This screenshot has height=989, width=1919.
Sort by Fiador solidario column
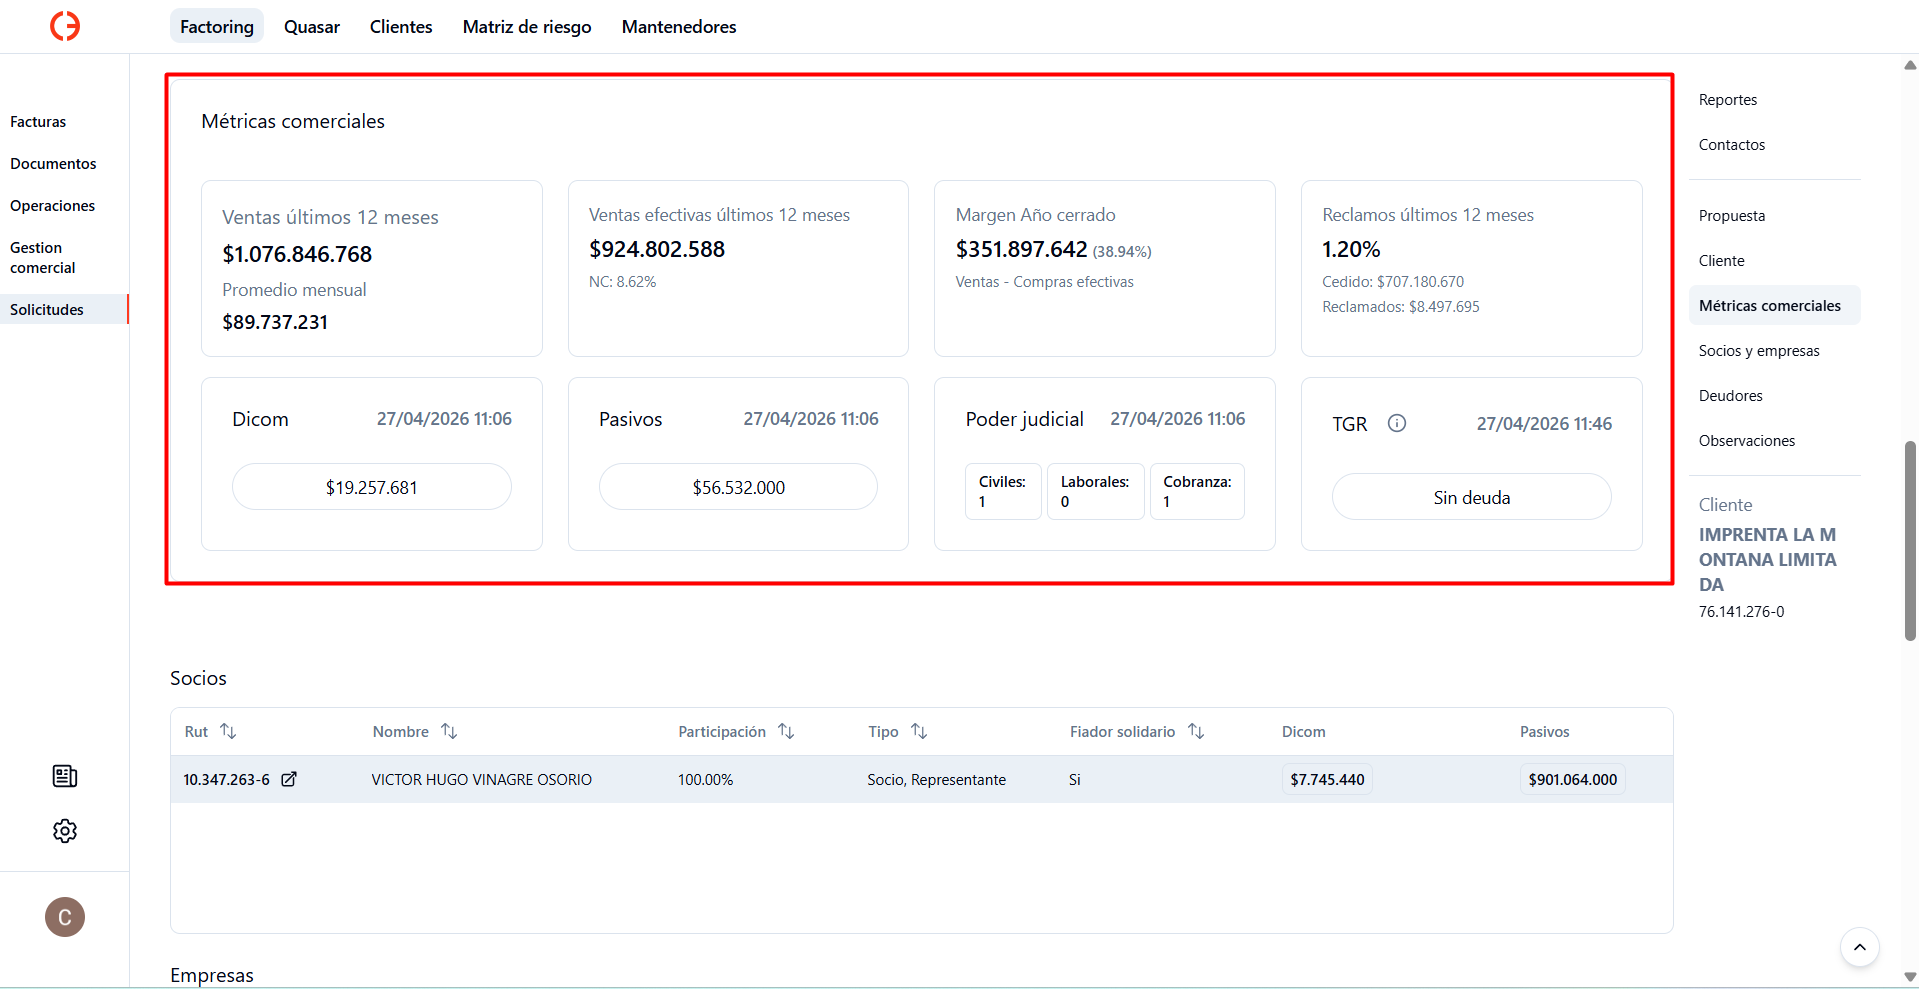1196,731
